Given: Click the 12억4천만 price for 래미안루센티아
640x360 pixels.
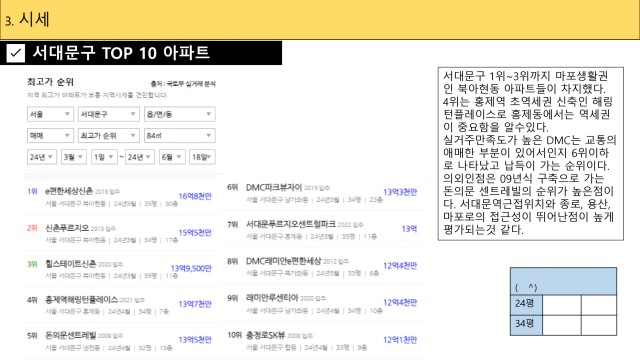Looking at the screenshot, I should click(x=400, y=302).
